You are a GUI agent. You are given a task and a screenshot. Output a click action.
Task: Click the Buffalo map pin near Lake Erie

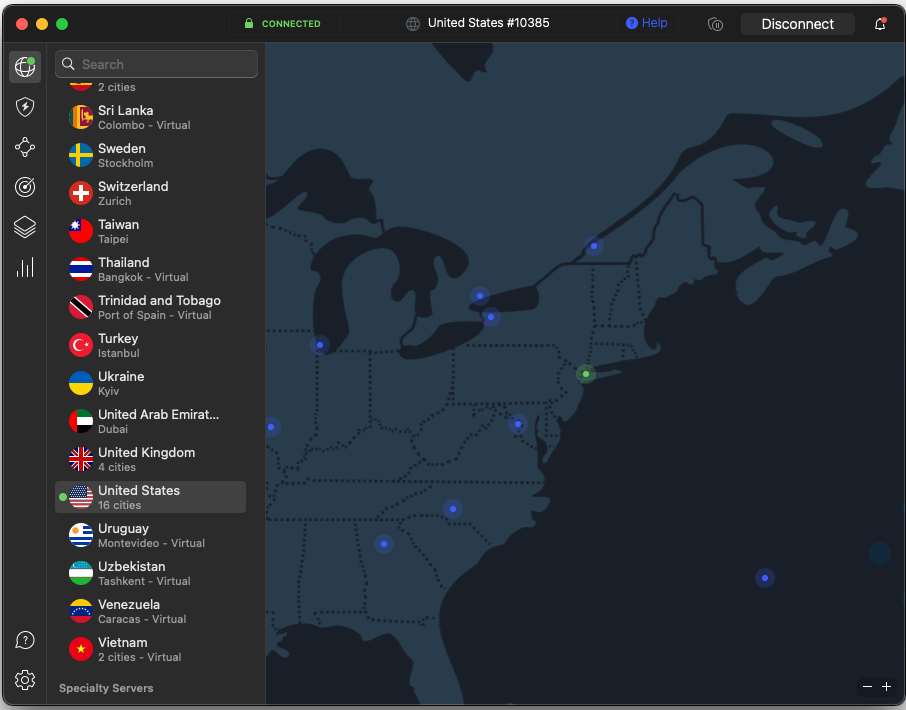point(491,317)
